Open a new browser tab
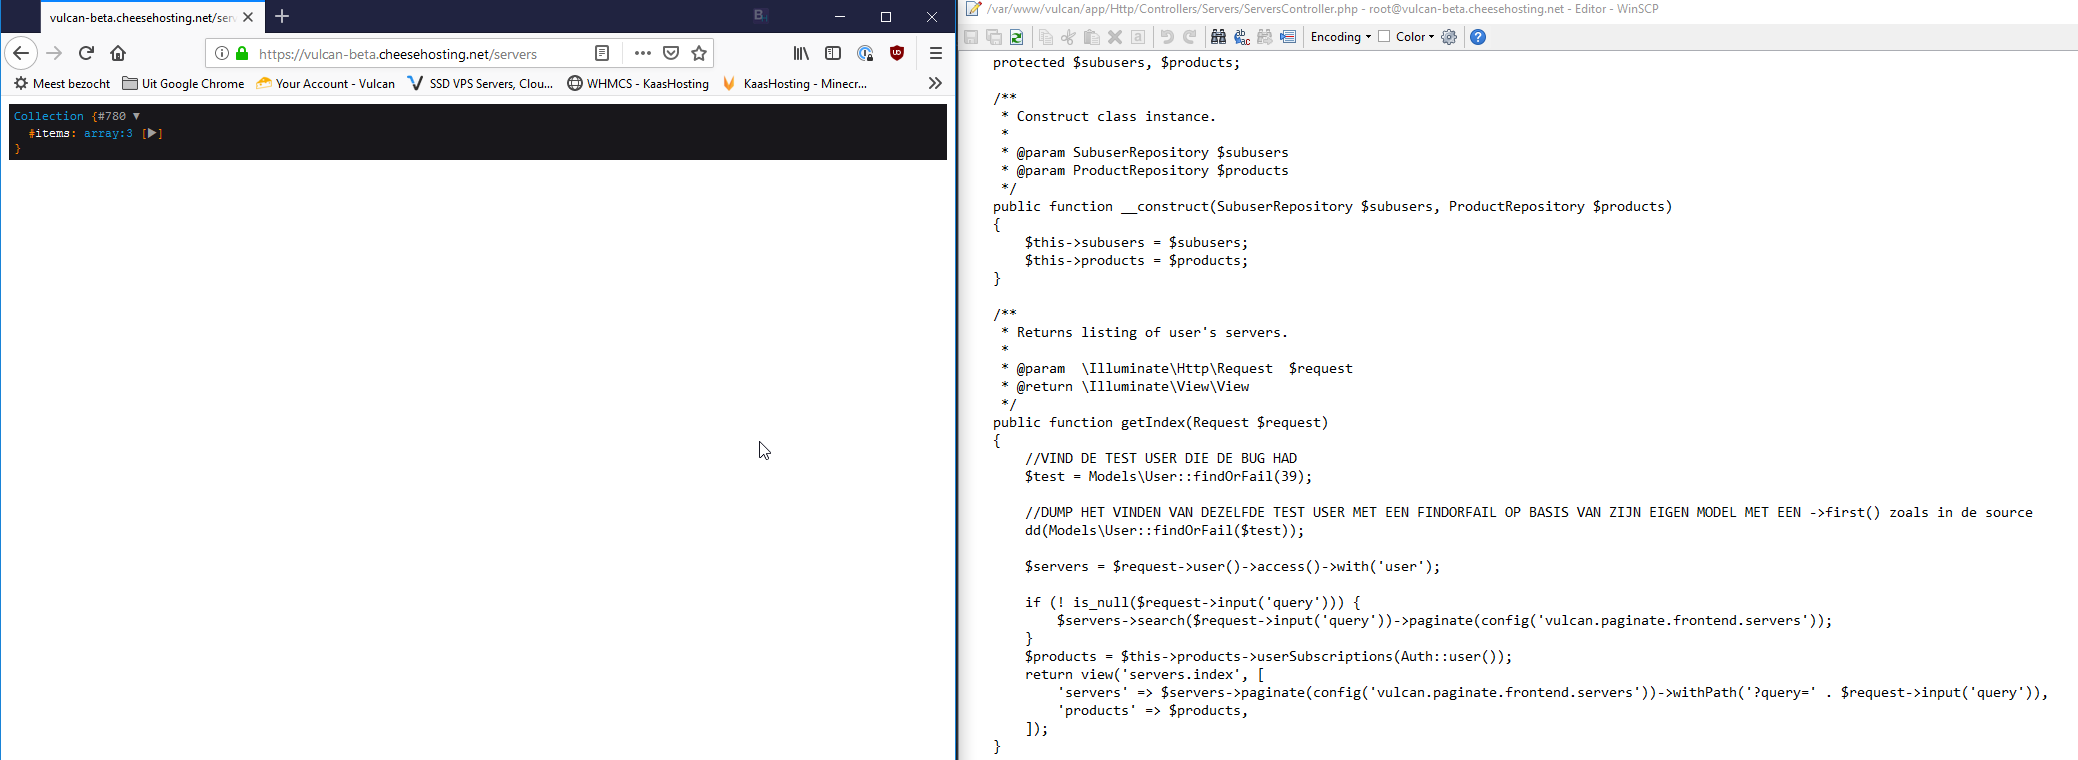This screenshot has height=760, width=2078. [x=282, y=16]
